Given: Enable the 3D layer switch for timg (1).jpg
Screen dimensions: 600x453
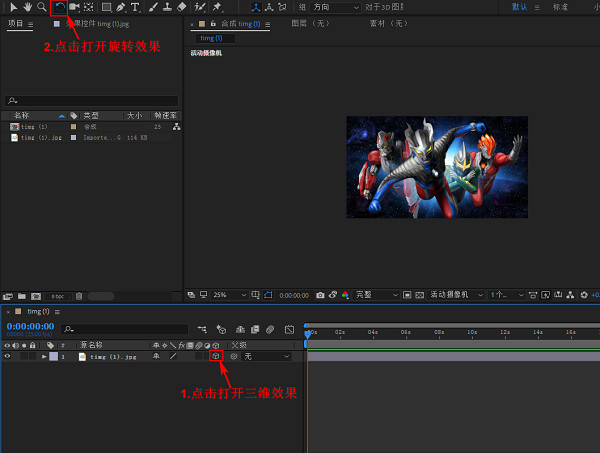Looking at the screenshot, I should [x=216, y=356].
